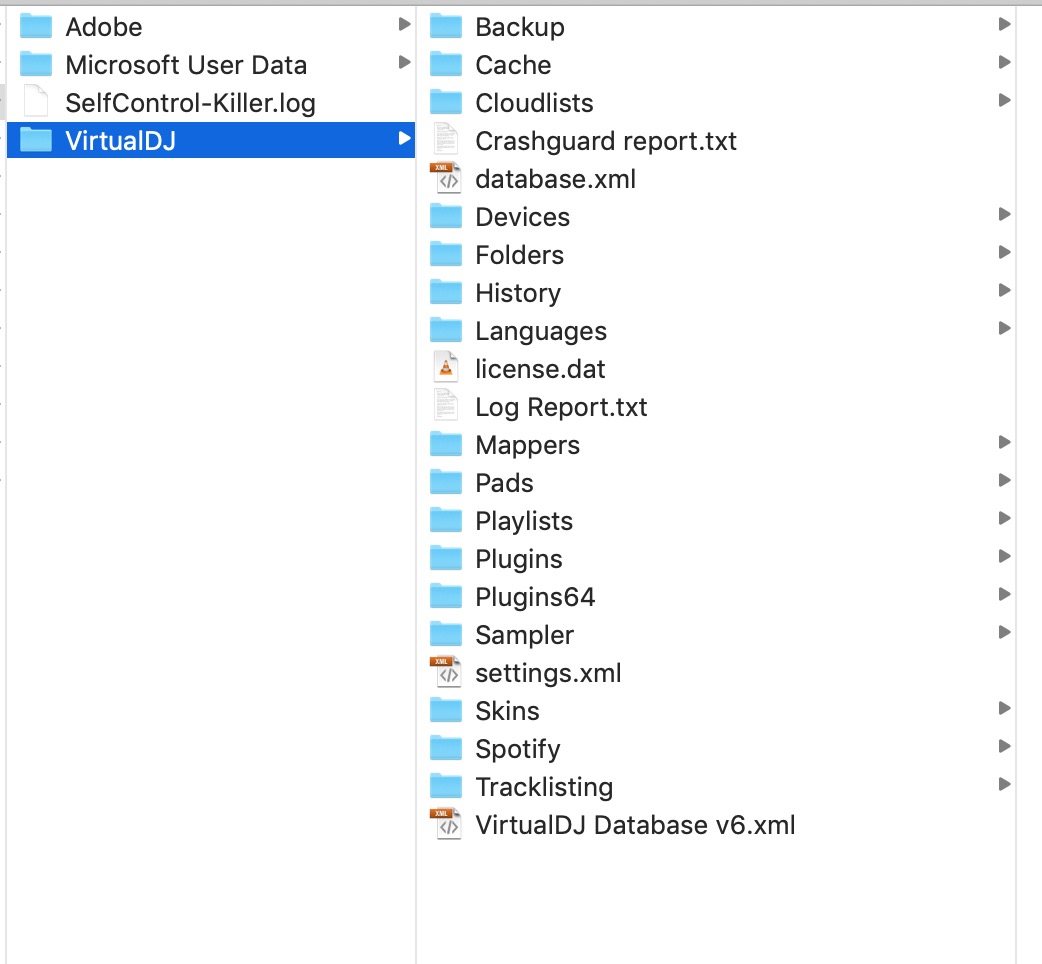
Task: Select the Tracklisting folder name
Action: (x=544, y=787)
